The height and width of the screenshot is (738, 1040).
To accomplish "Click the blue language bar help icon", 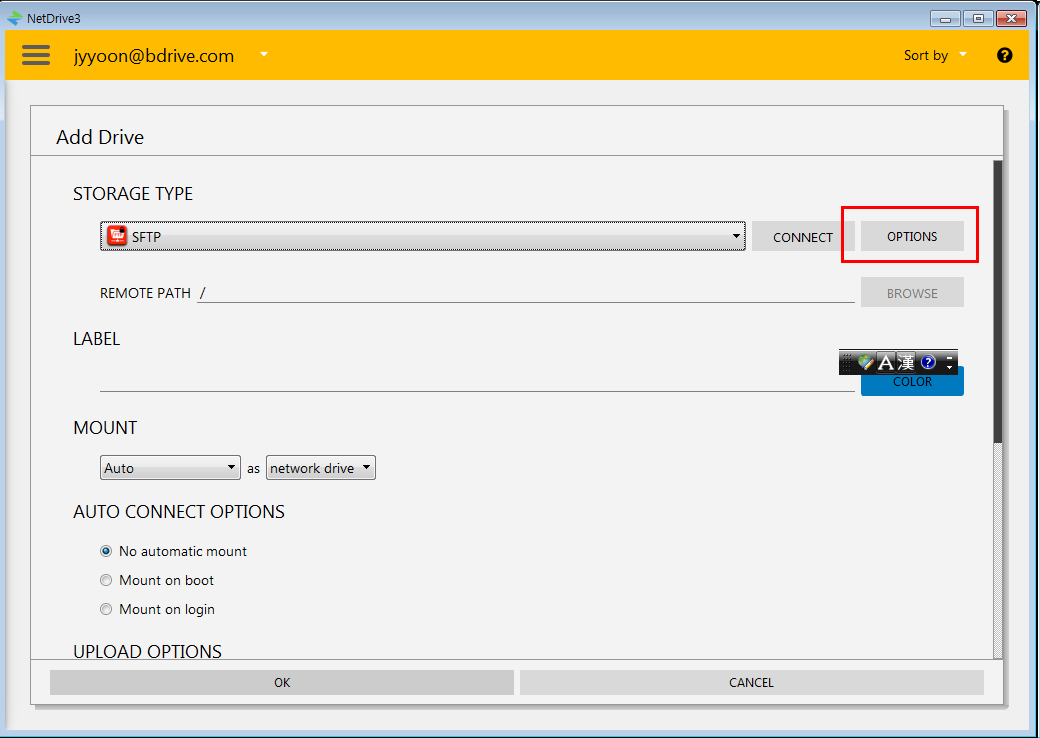I will (928, 362).
